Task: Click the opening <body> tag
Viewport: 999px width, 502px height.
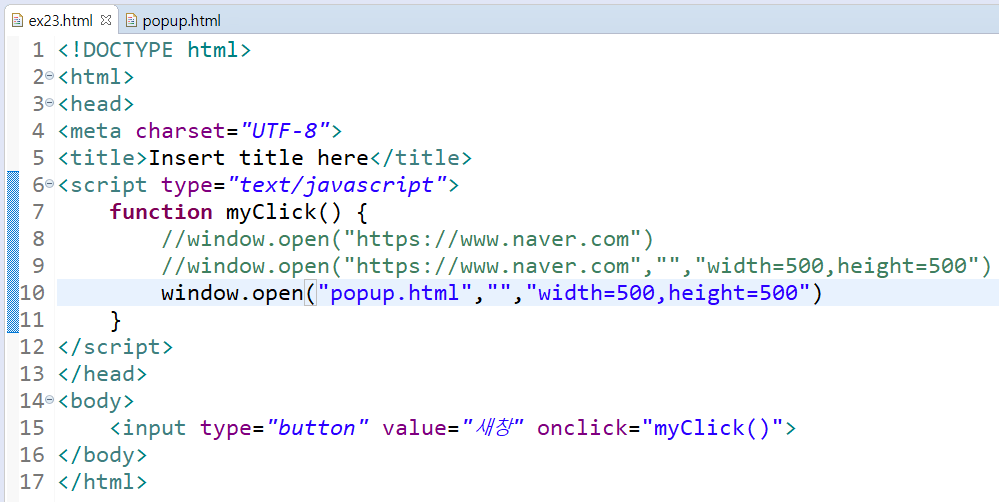Action: tap(96, 401)
